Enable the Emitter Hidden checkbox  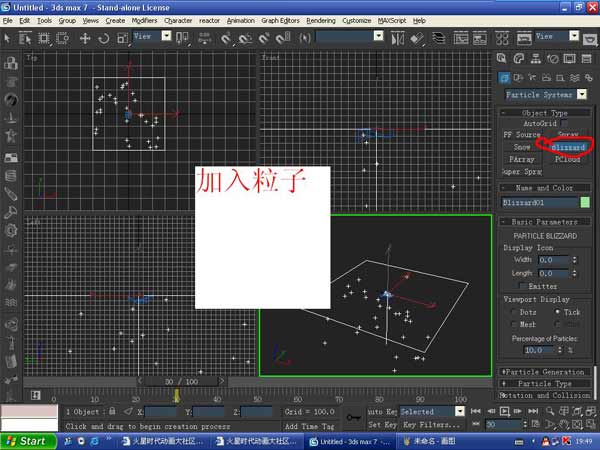pyautogui.click(x=522, y=286)
